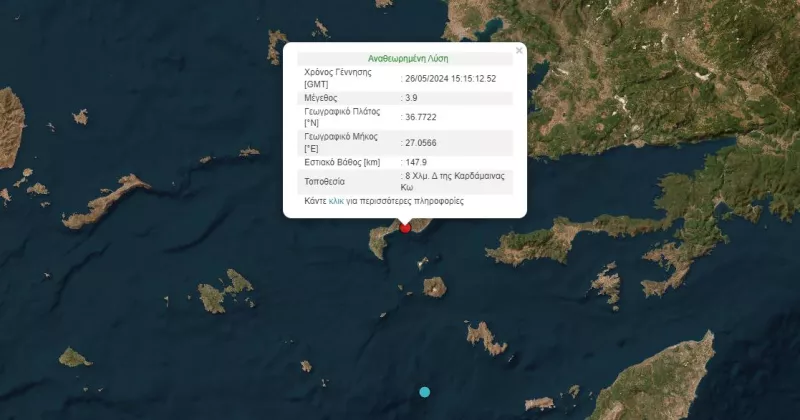The image size is (800, 420).
Task: Click the 'Χρόνος Γέννησης [GMT]' label
Action: coord(338,78)
